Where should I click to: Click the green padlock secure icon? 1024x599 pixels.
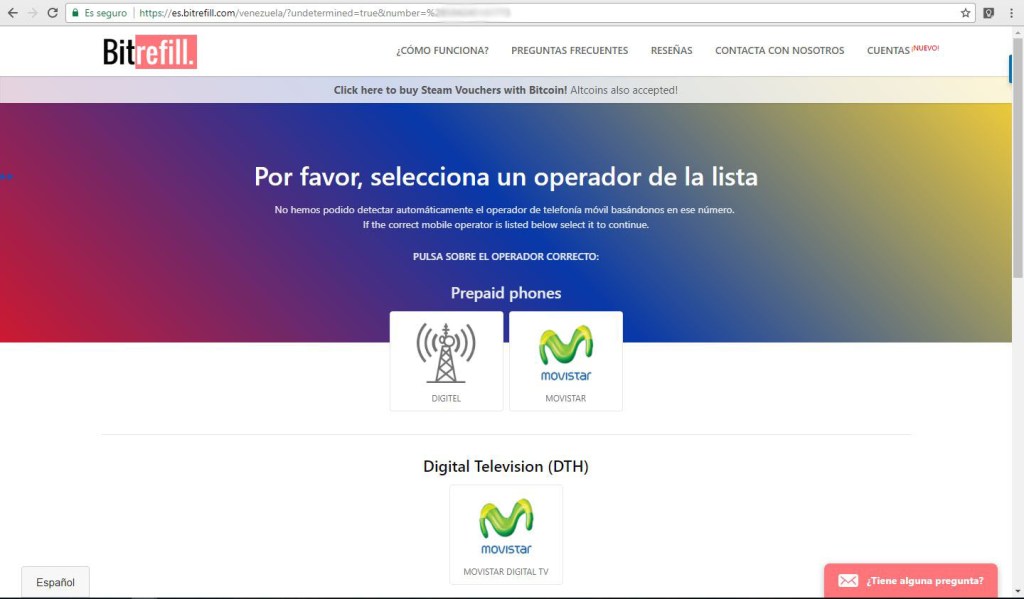pyautogui.click(x=75, y=12)
